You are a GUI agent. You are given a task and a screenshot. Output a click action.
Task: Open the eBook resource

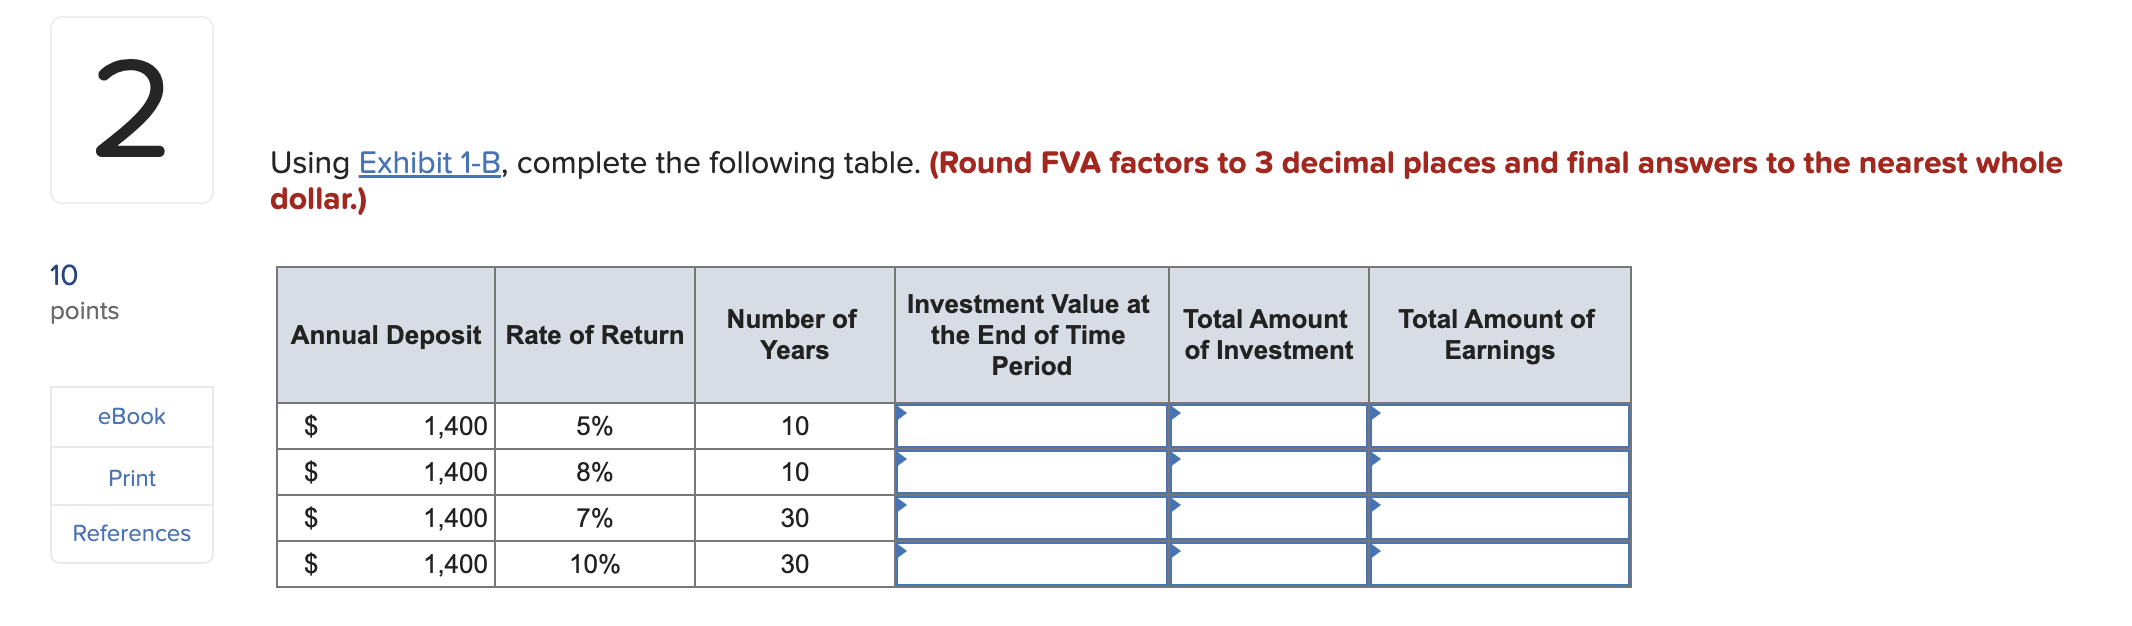(x=131, y=416)
